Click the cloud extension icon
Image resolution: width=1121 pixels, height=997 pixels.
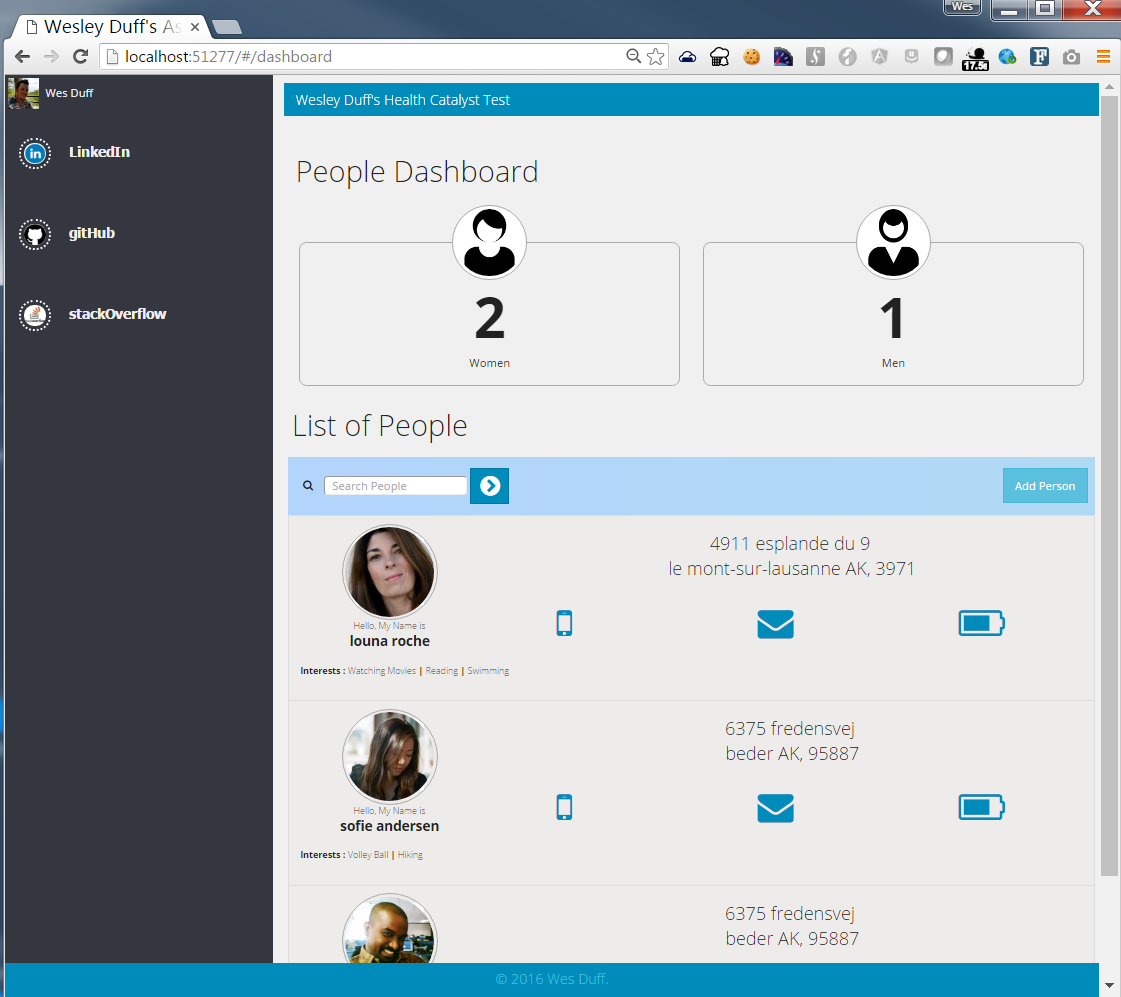click(x=688, y=56)
